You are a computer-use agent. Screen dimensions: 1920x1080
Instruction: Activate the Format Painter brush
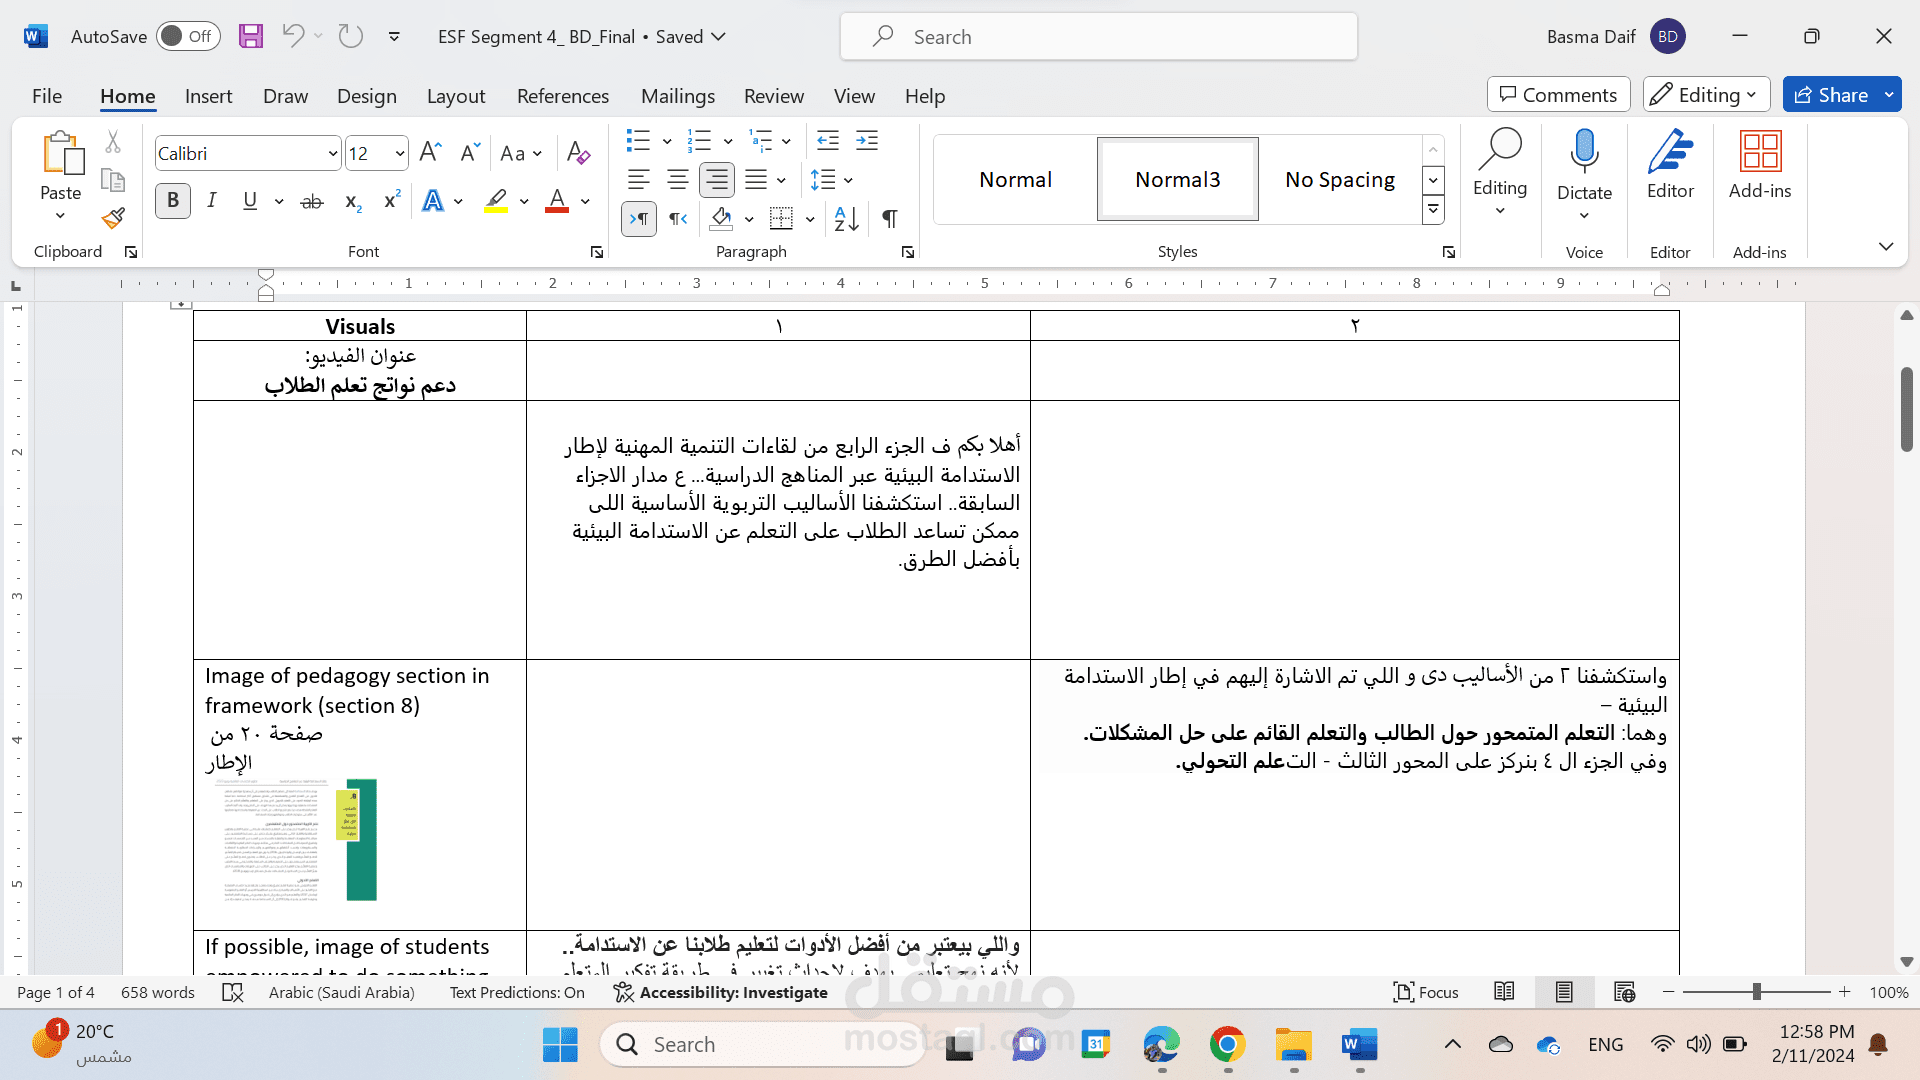(113, 218)
